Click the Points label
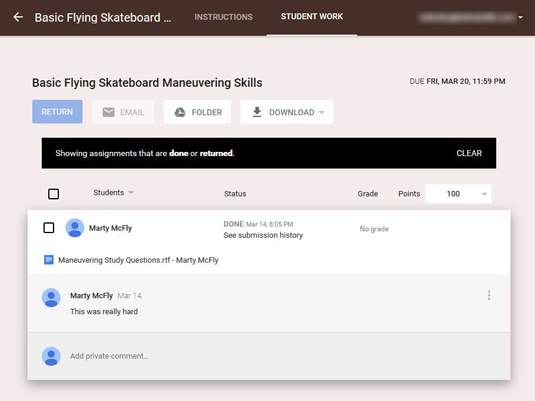The image size is (535, 401). tap(409, 194)
